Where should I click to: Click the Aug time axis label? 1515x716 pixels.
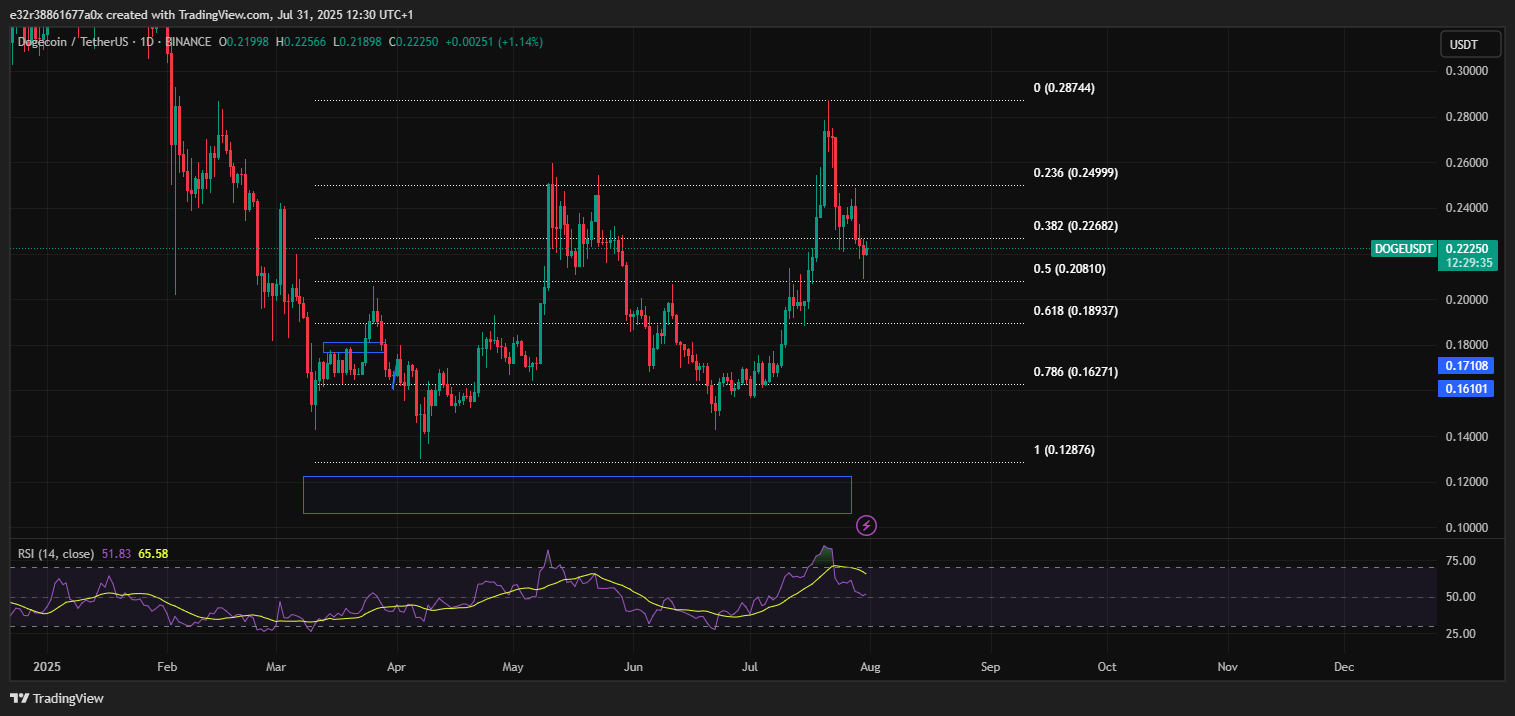point(869,666)
